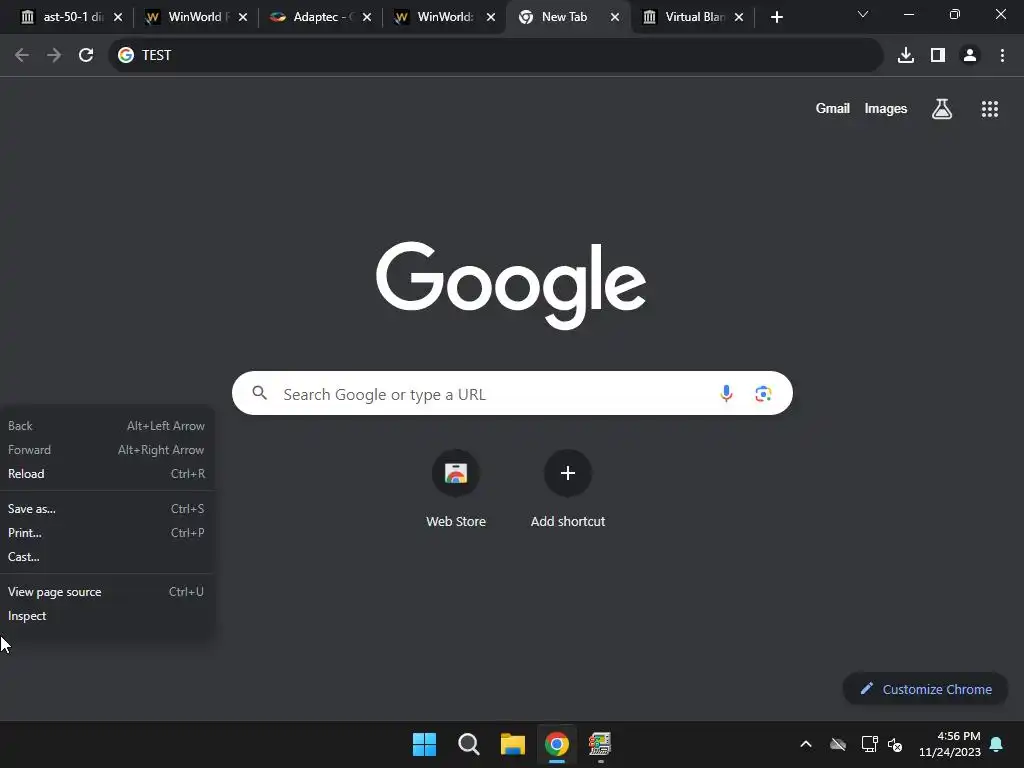Open the Google apps grid

[x=989, y=108]
